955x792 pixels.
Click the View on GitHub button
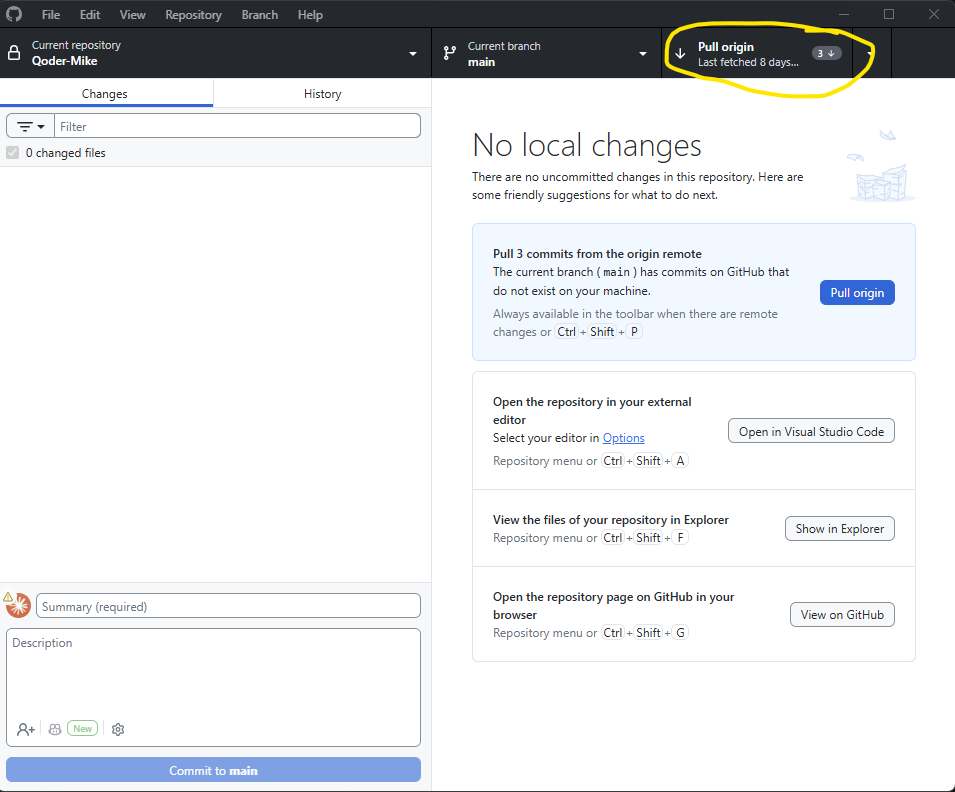pos(842,615)
